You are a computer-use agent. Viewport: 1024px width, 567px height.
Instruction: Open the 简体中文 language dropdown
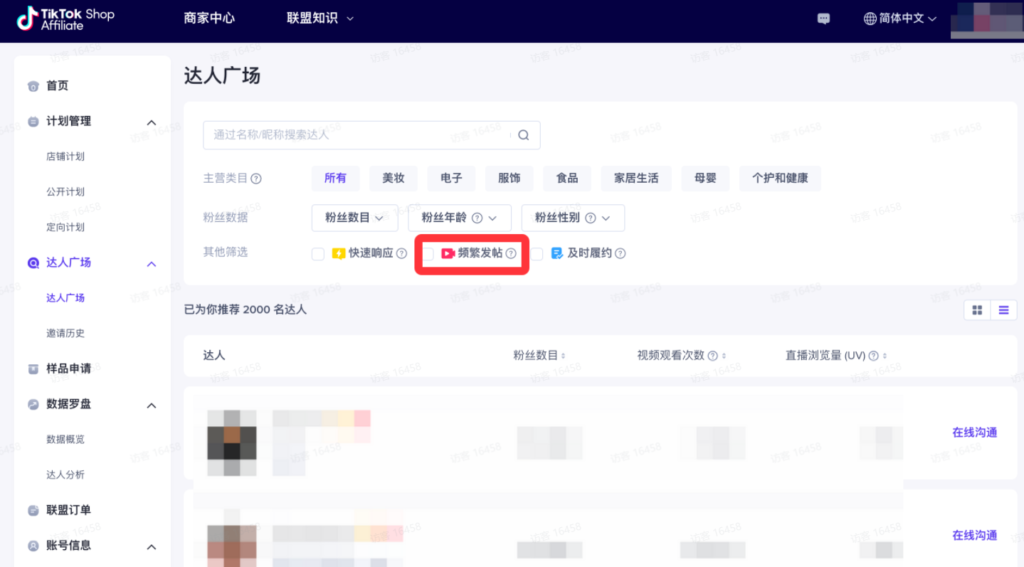click(x=901, y=18)
